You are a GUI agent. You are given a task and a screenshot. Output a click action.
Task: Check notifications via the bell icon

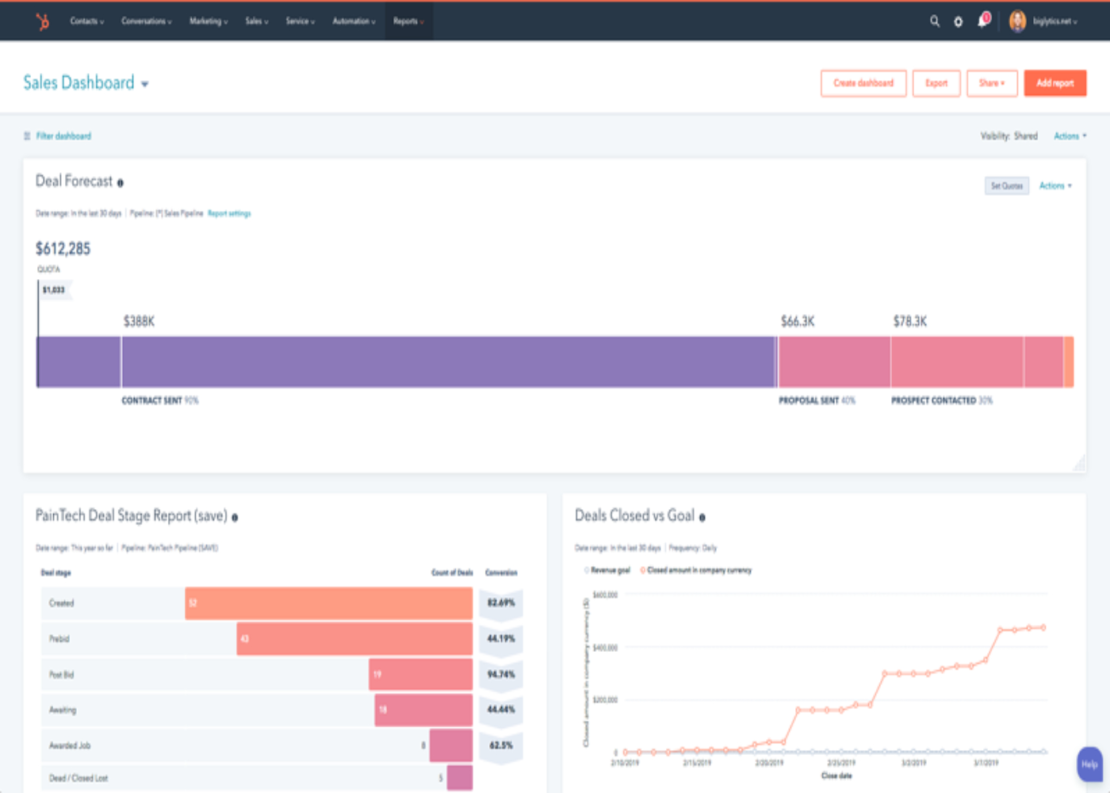pos(982,18)
